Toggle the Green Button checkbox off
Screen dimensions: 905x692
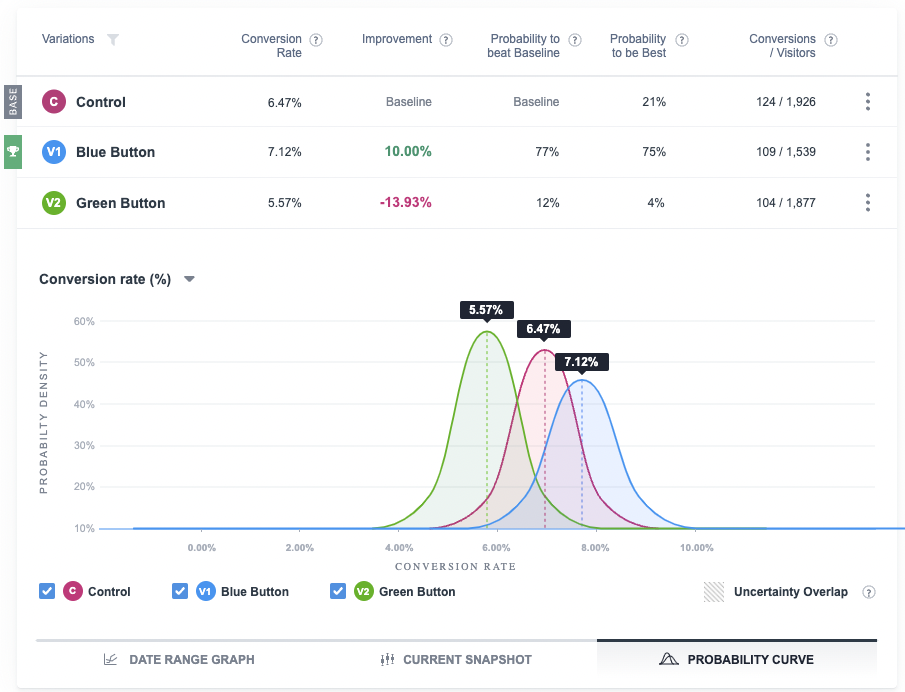coord(337,591)
